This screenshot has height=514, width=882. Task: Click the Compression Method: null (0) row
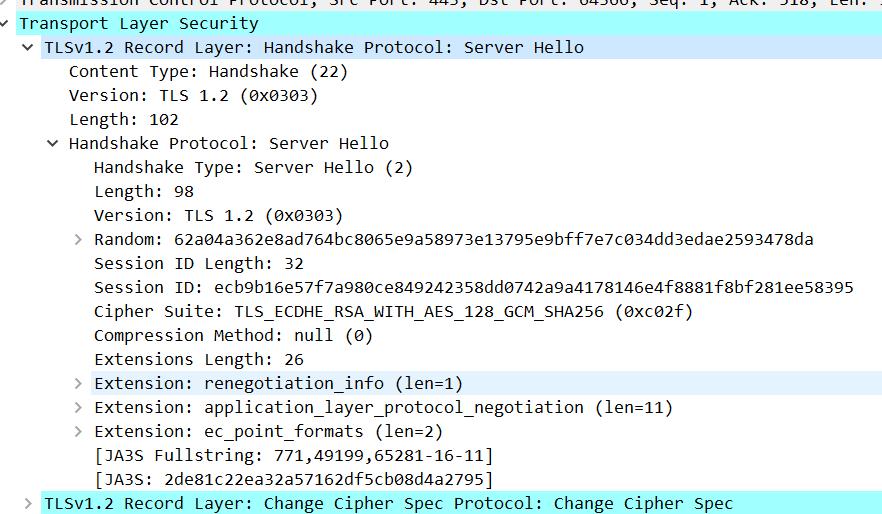[233, 335]
